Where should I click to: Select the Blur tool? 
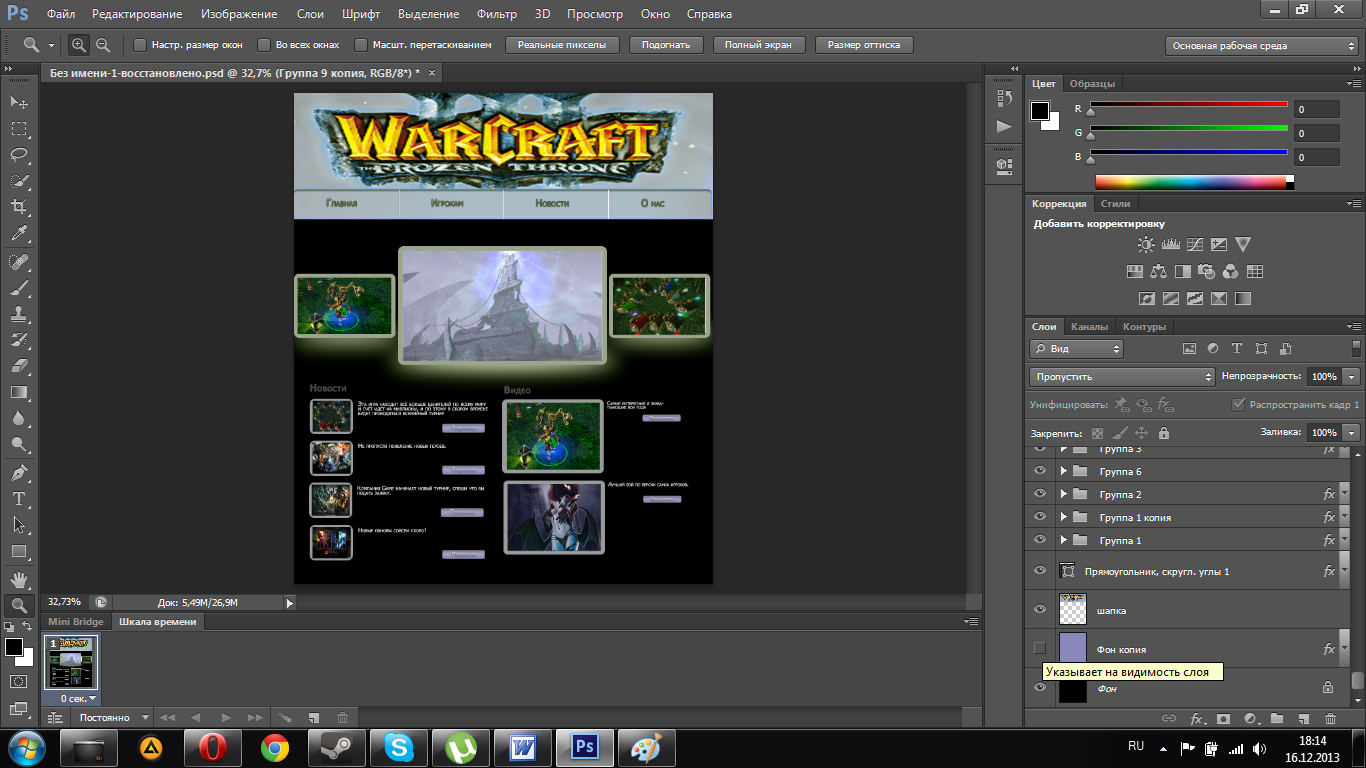point(19,418)
